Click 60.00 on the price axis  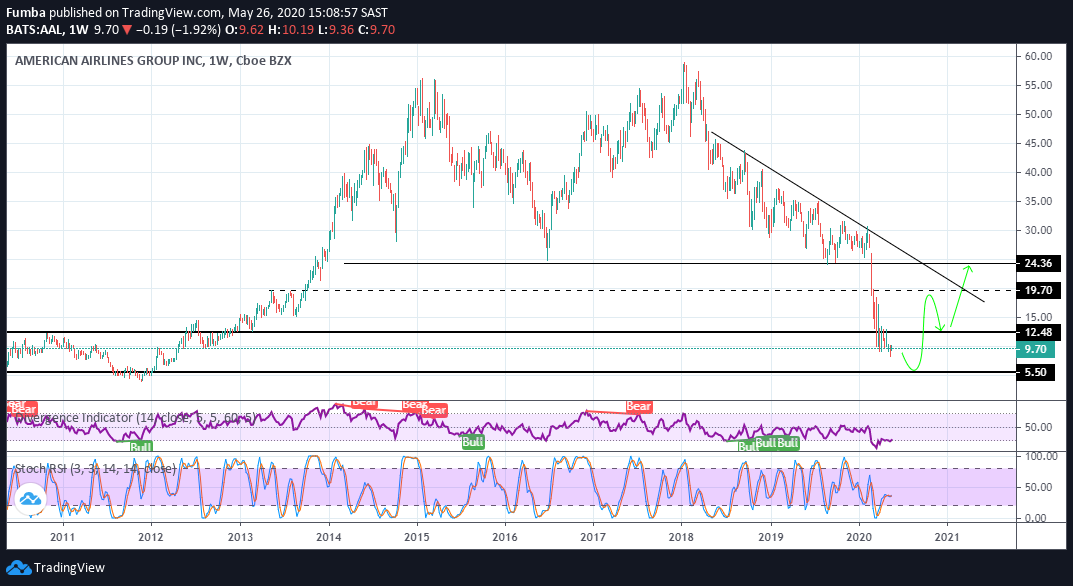coord(1039,56)
